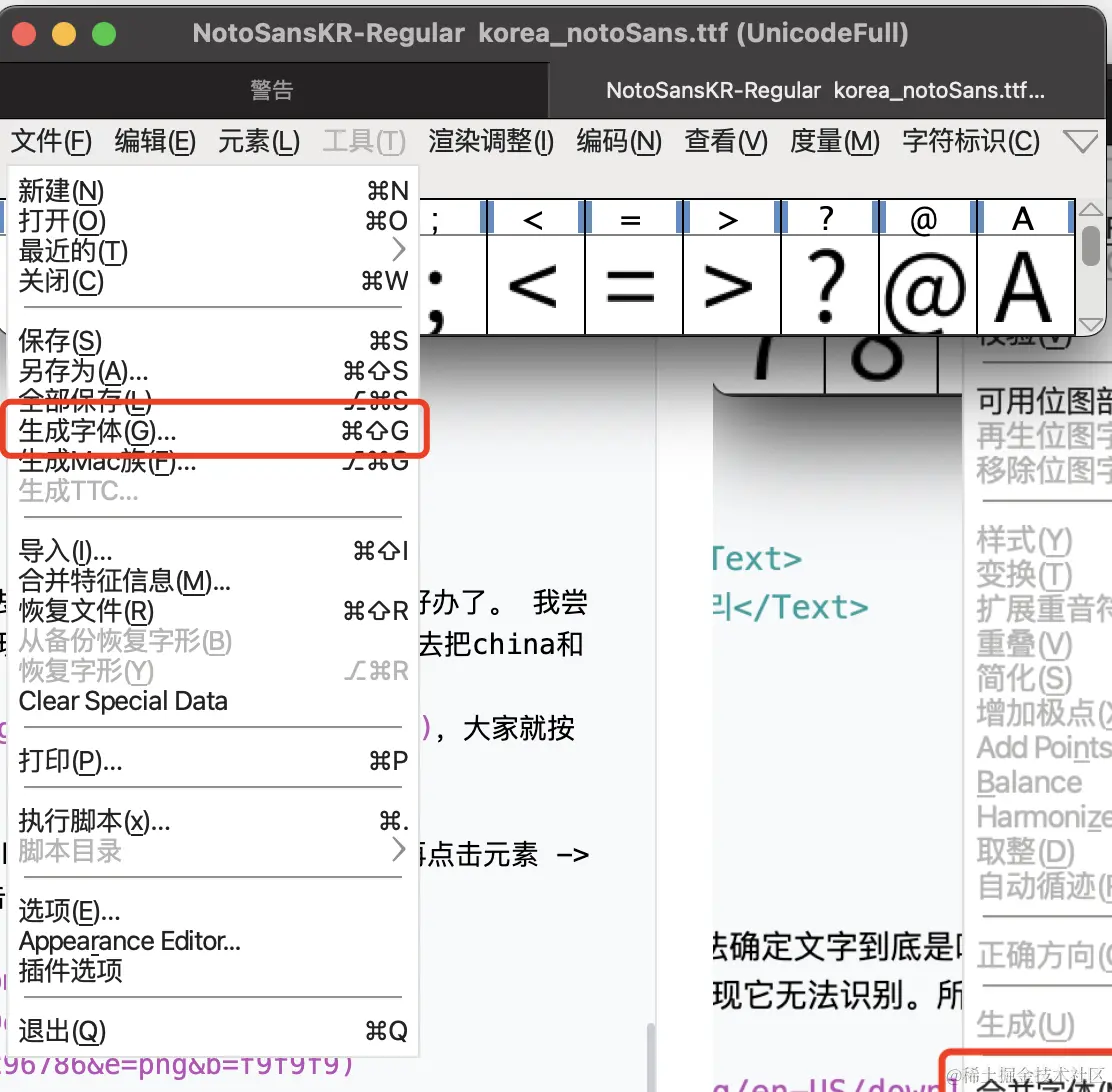Choose 插件选项 menu item
Image resolution: width=1112 pixels, height=1092 pixels.
point(213,971)
